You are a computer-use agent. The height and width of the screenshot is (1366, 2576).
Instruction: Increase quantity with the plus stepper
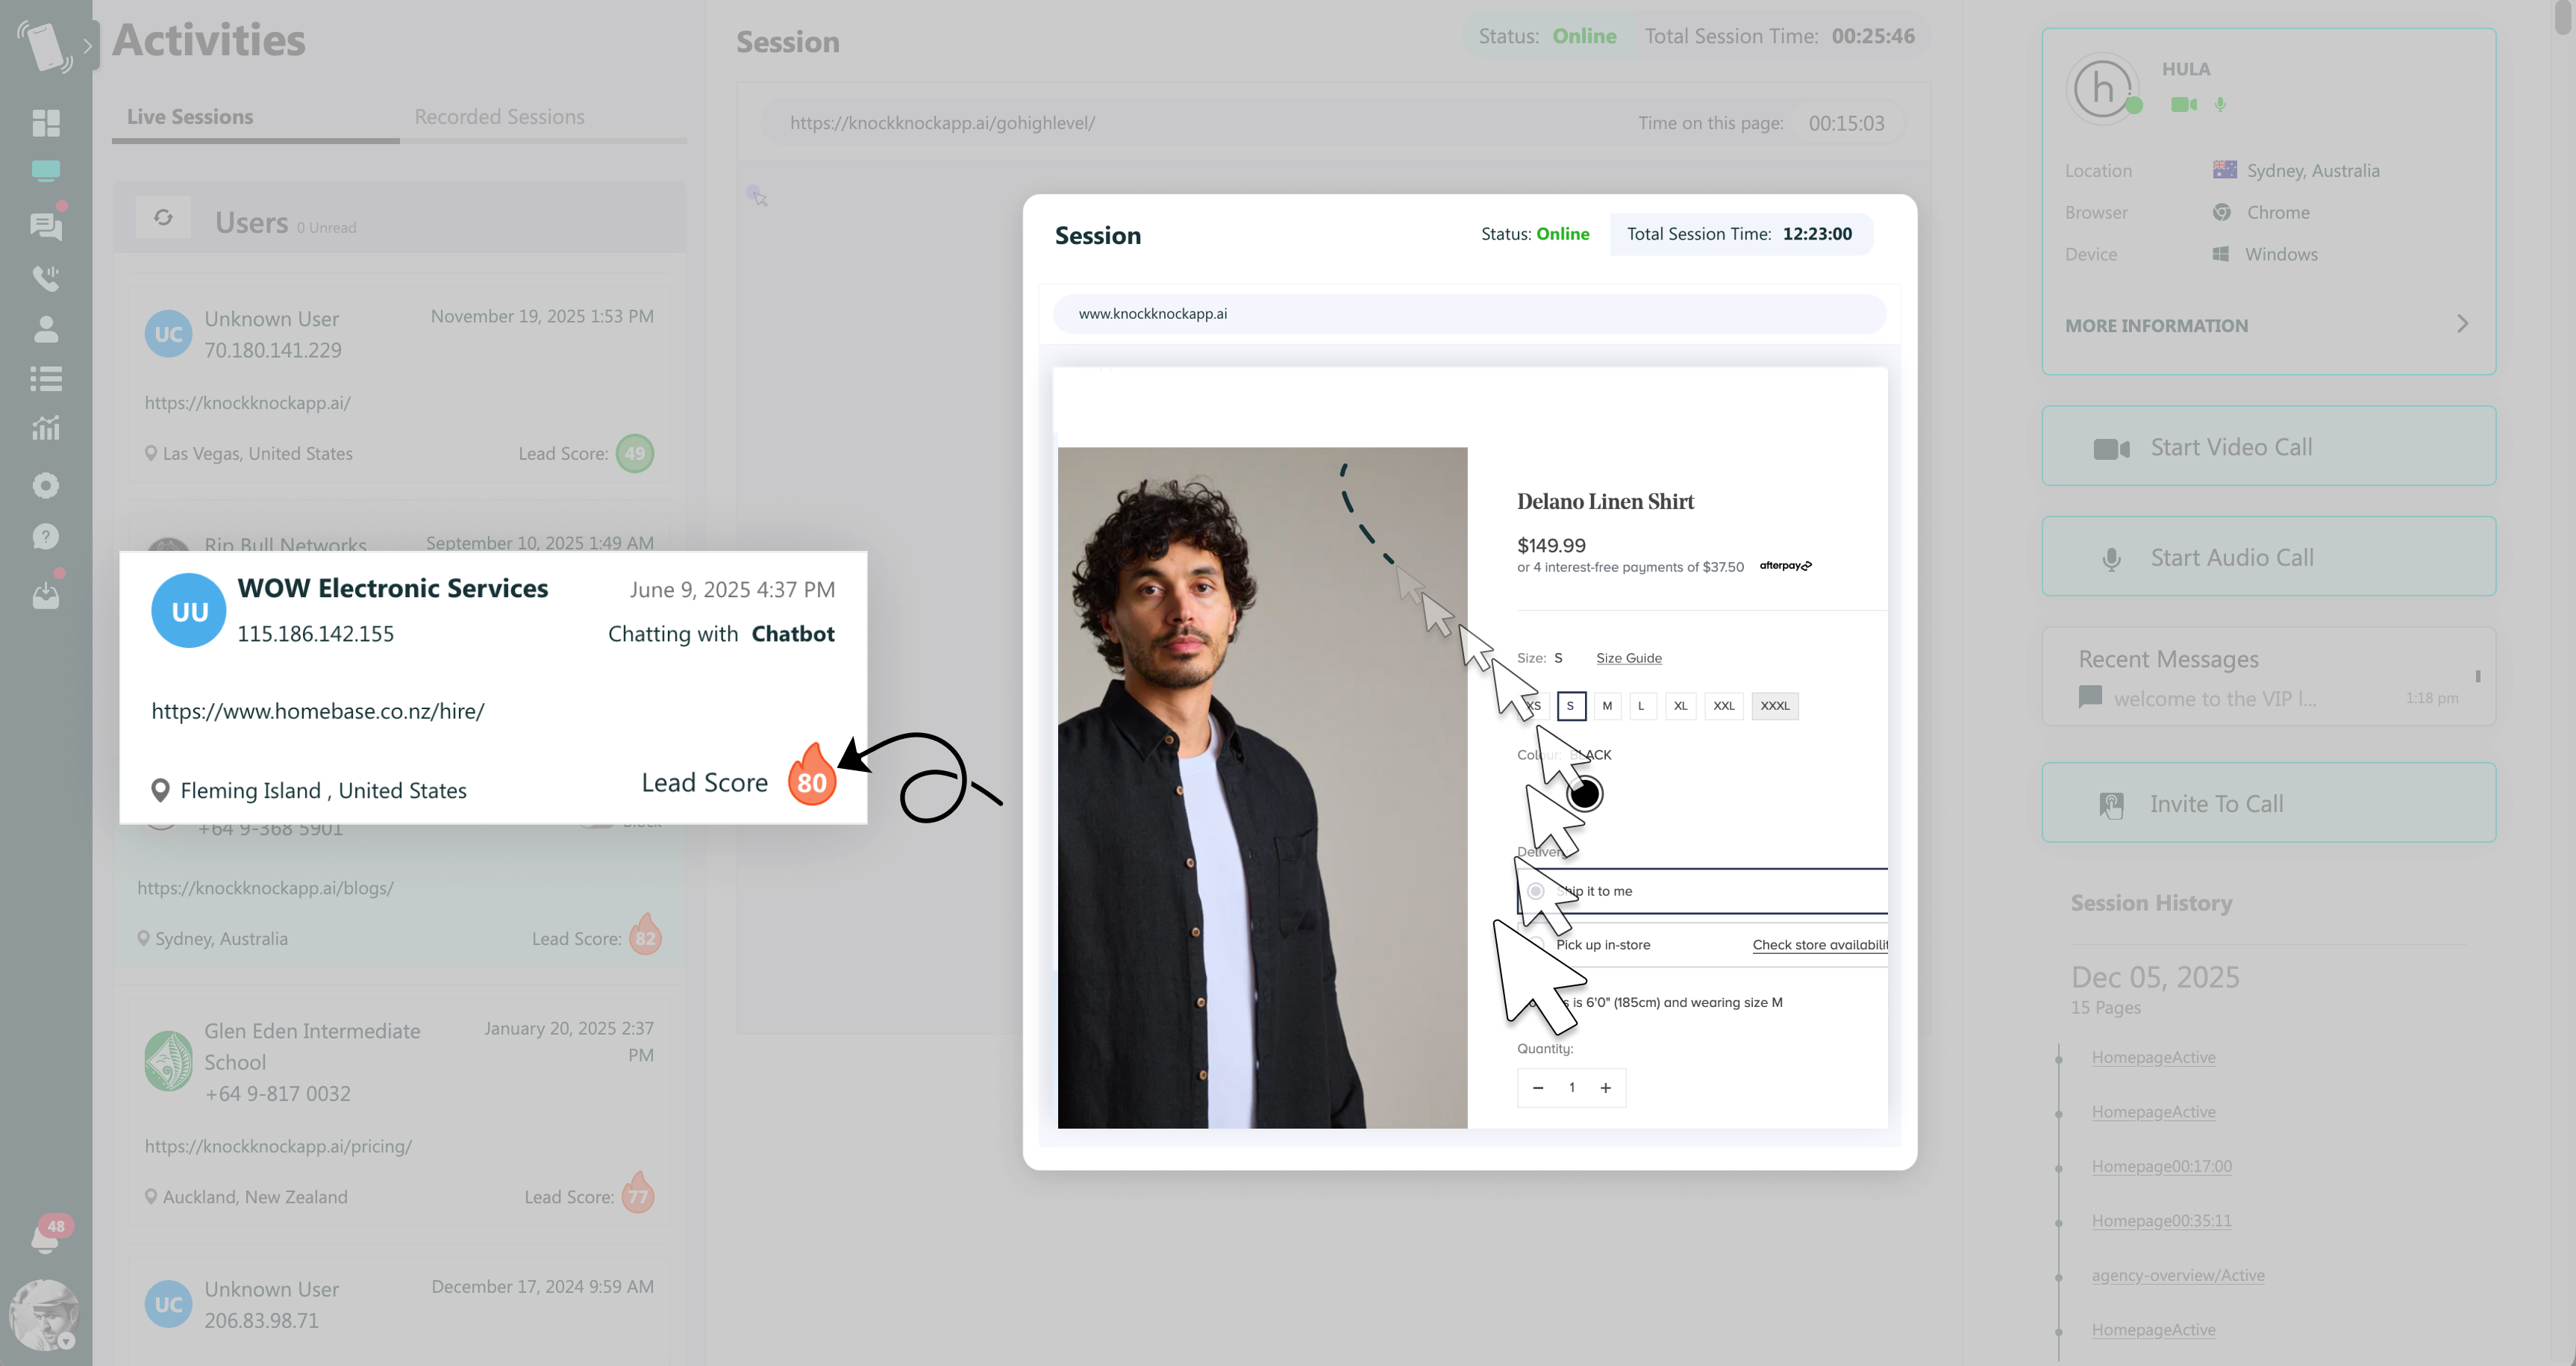pos(1605,1088)
